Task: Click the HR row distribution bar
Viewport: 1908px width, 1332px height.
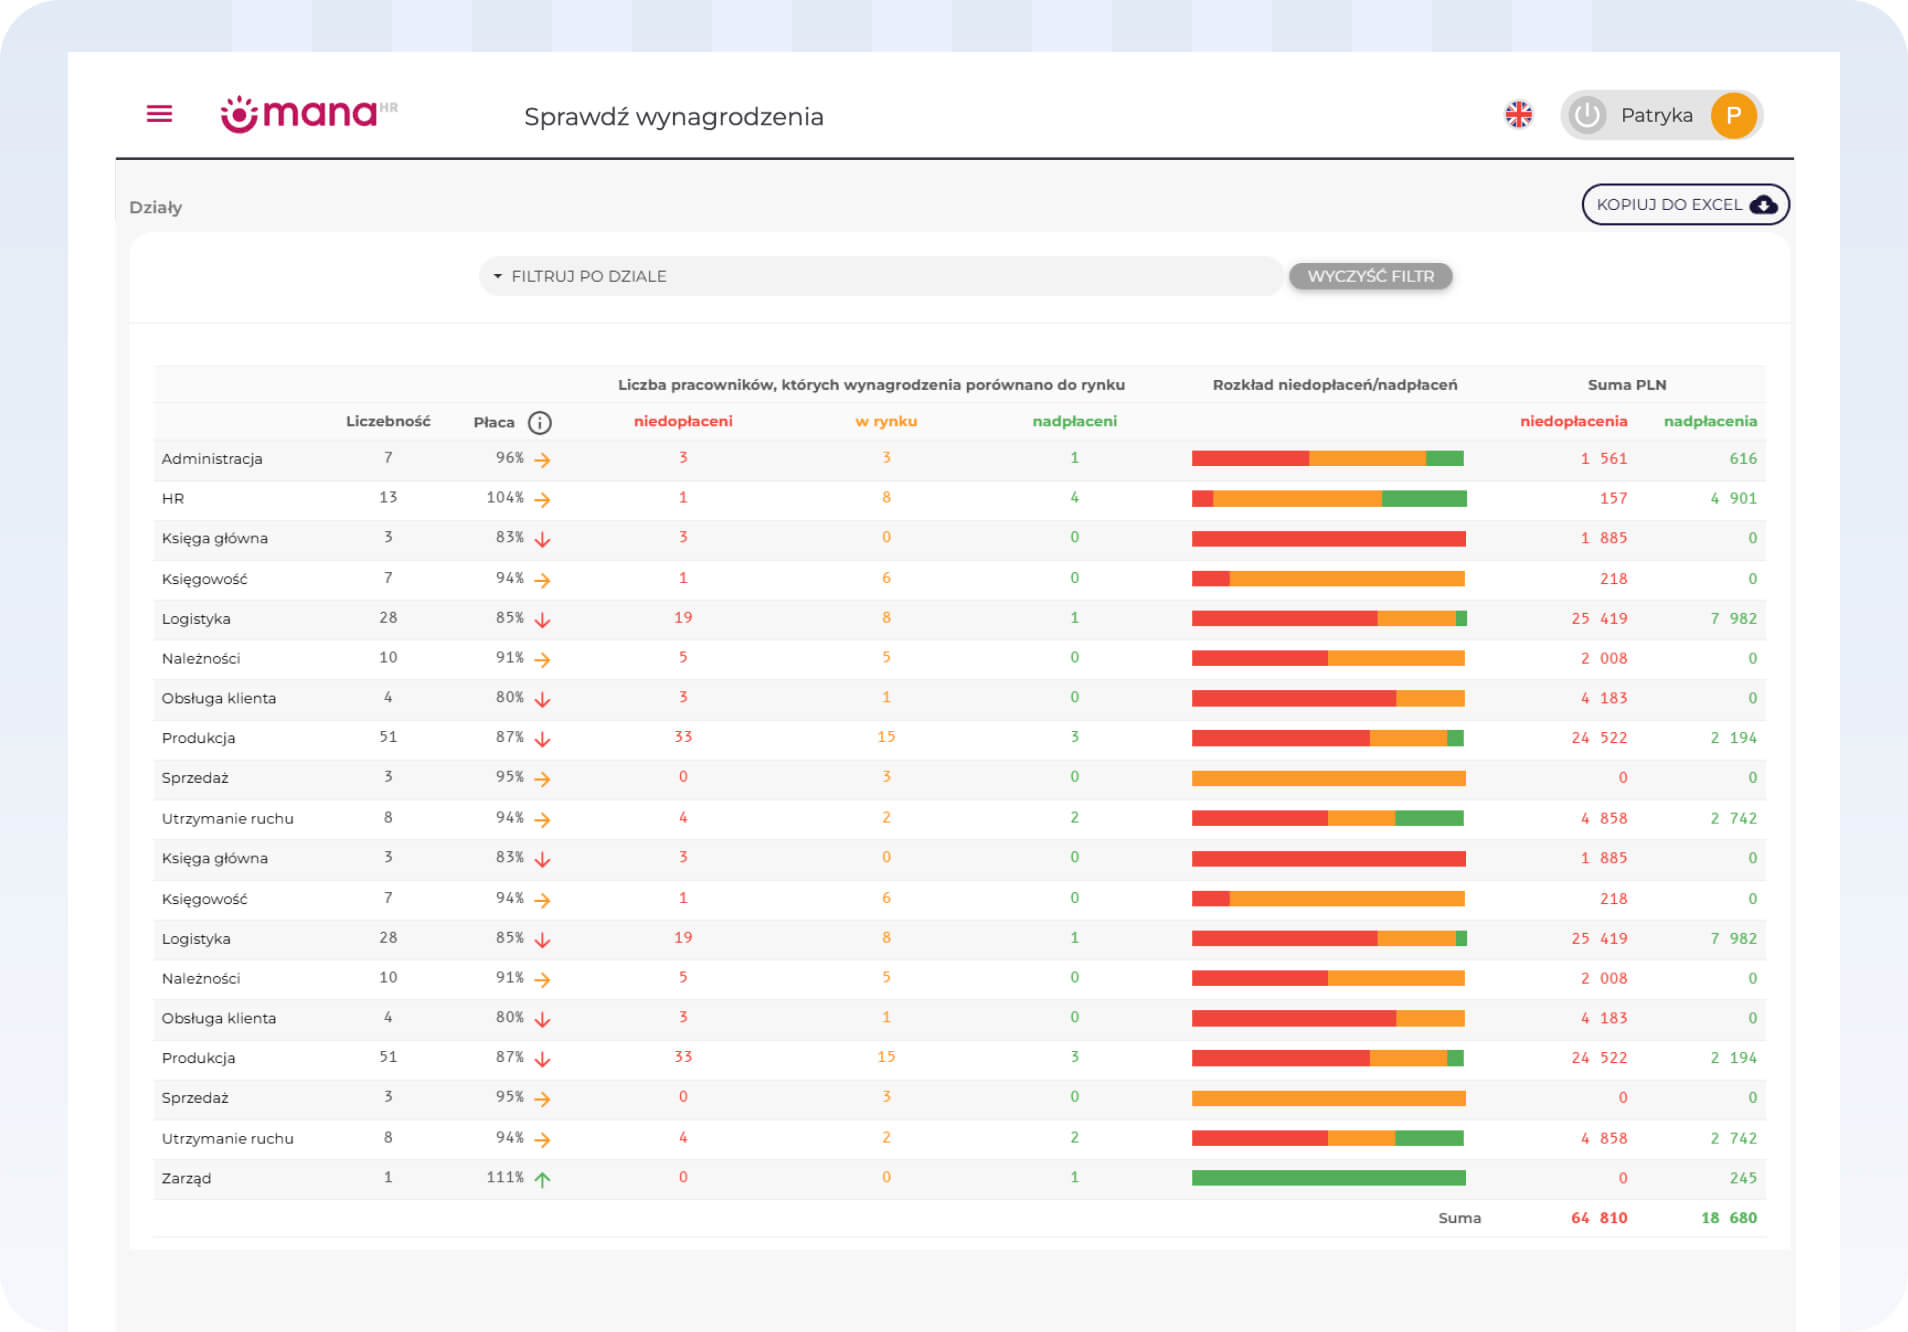Action: tap(1328, 498)
